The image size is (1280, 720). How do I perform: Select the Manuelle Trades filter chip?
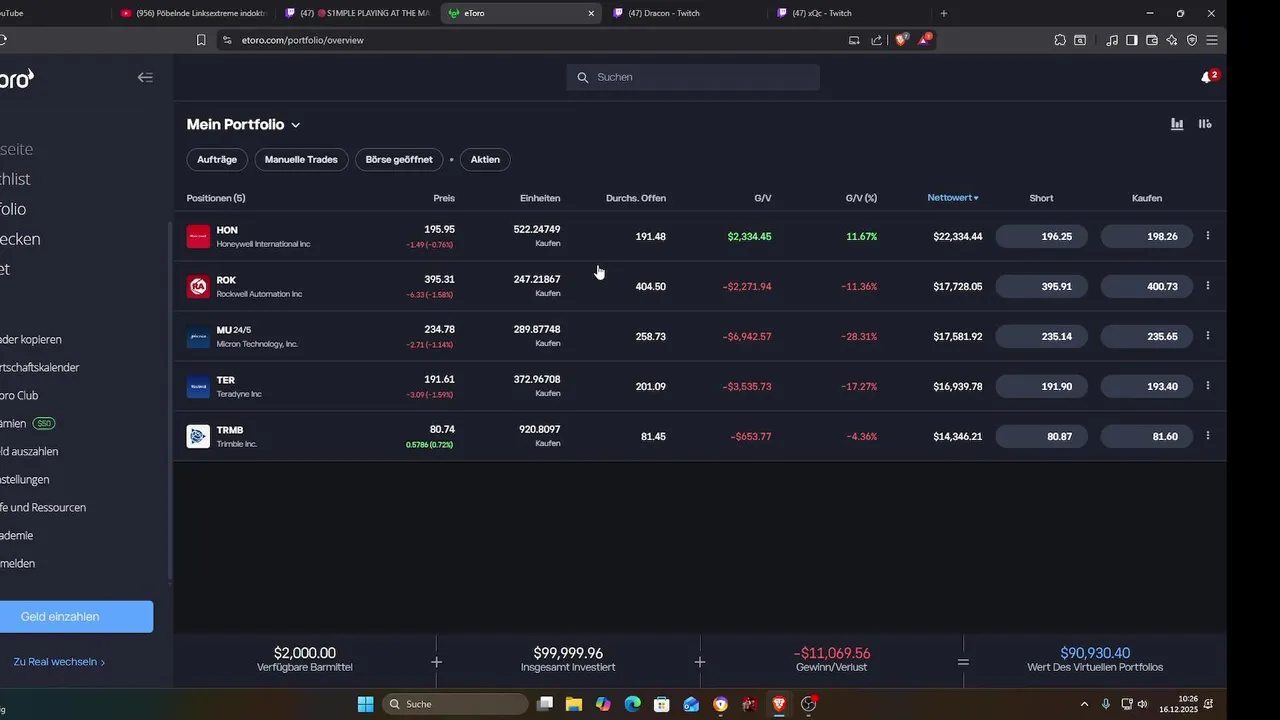coord(301,159)
